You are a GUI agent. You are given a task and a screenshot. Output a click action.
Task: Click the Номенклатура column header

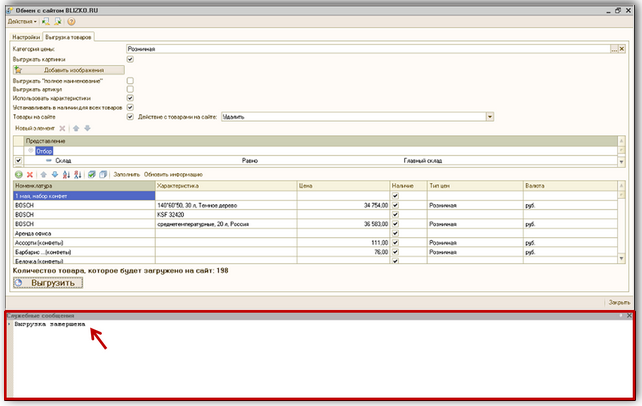point(84,186)
